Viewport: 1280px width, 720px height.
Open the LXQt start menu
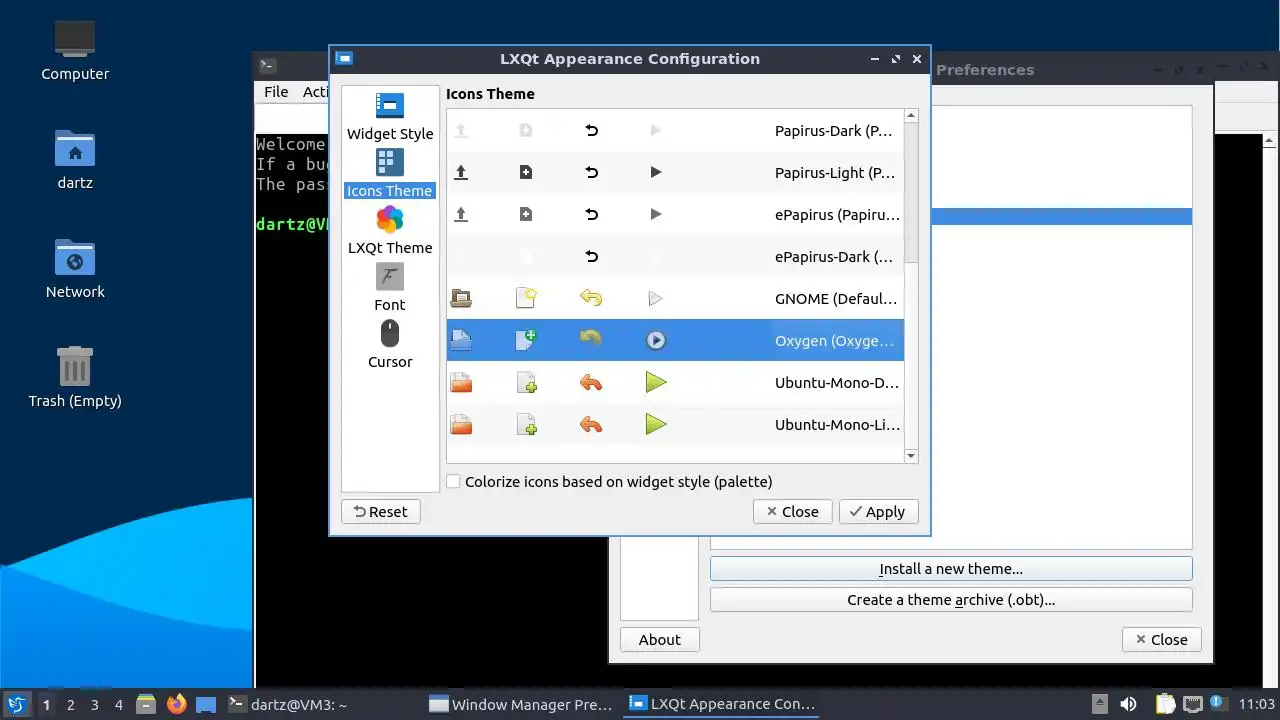(x=16, y=704)
